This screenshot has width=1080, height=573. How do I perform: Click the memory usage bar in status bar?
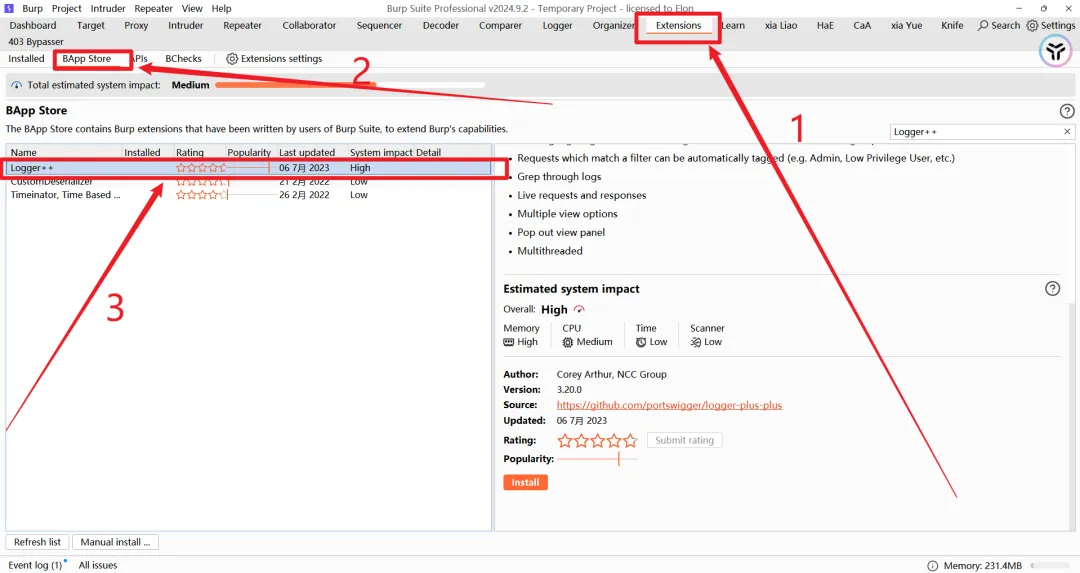click(1052, 565)
